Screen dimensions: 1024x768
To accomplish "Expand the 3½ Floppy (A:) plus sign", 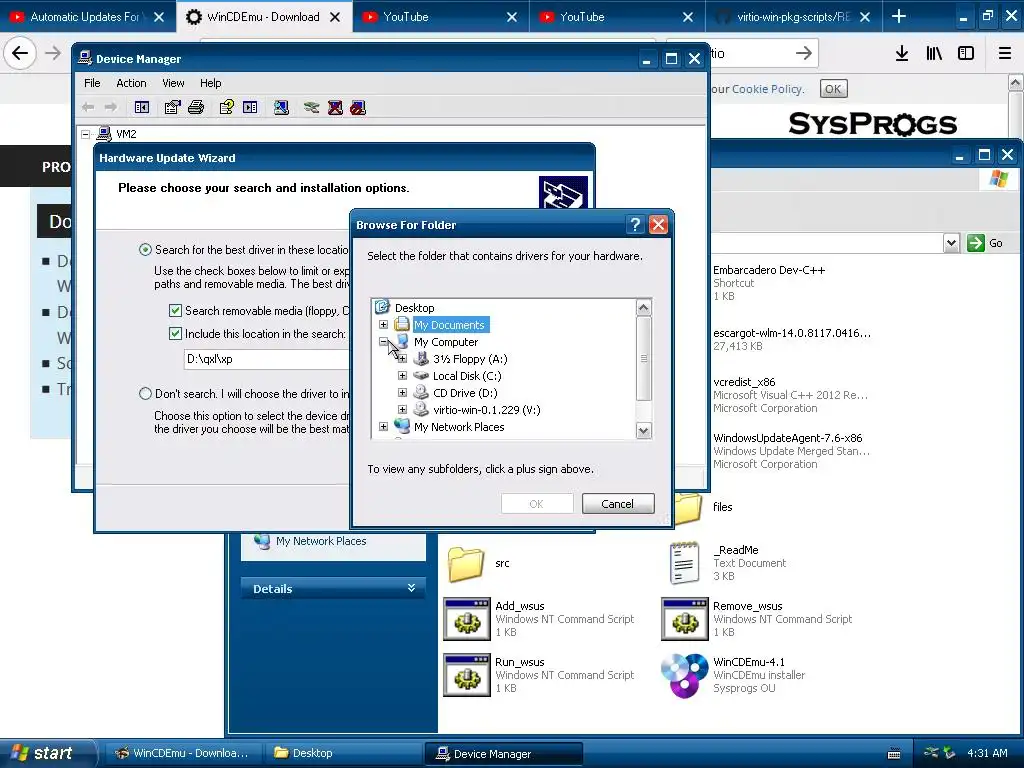I will tap(402, 359).
